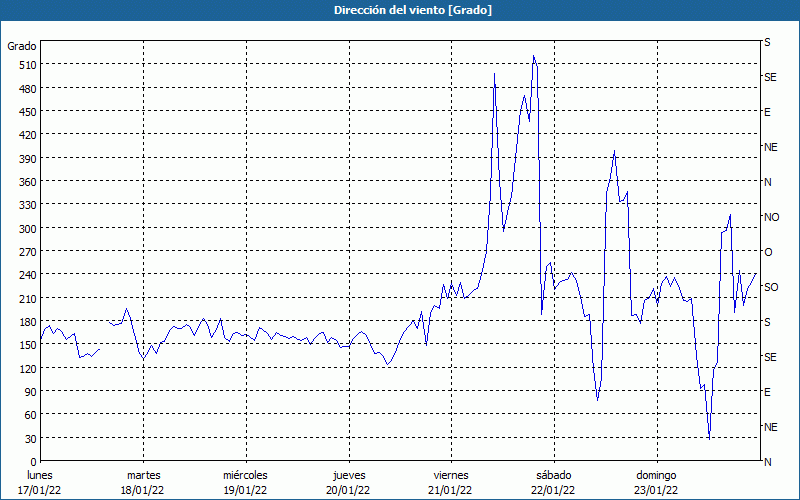Select the 240 y-axis tick label
Screen dimensions: 800x500
point(28,275)
